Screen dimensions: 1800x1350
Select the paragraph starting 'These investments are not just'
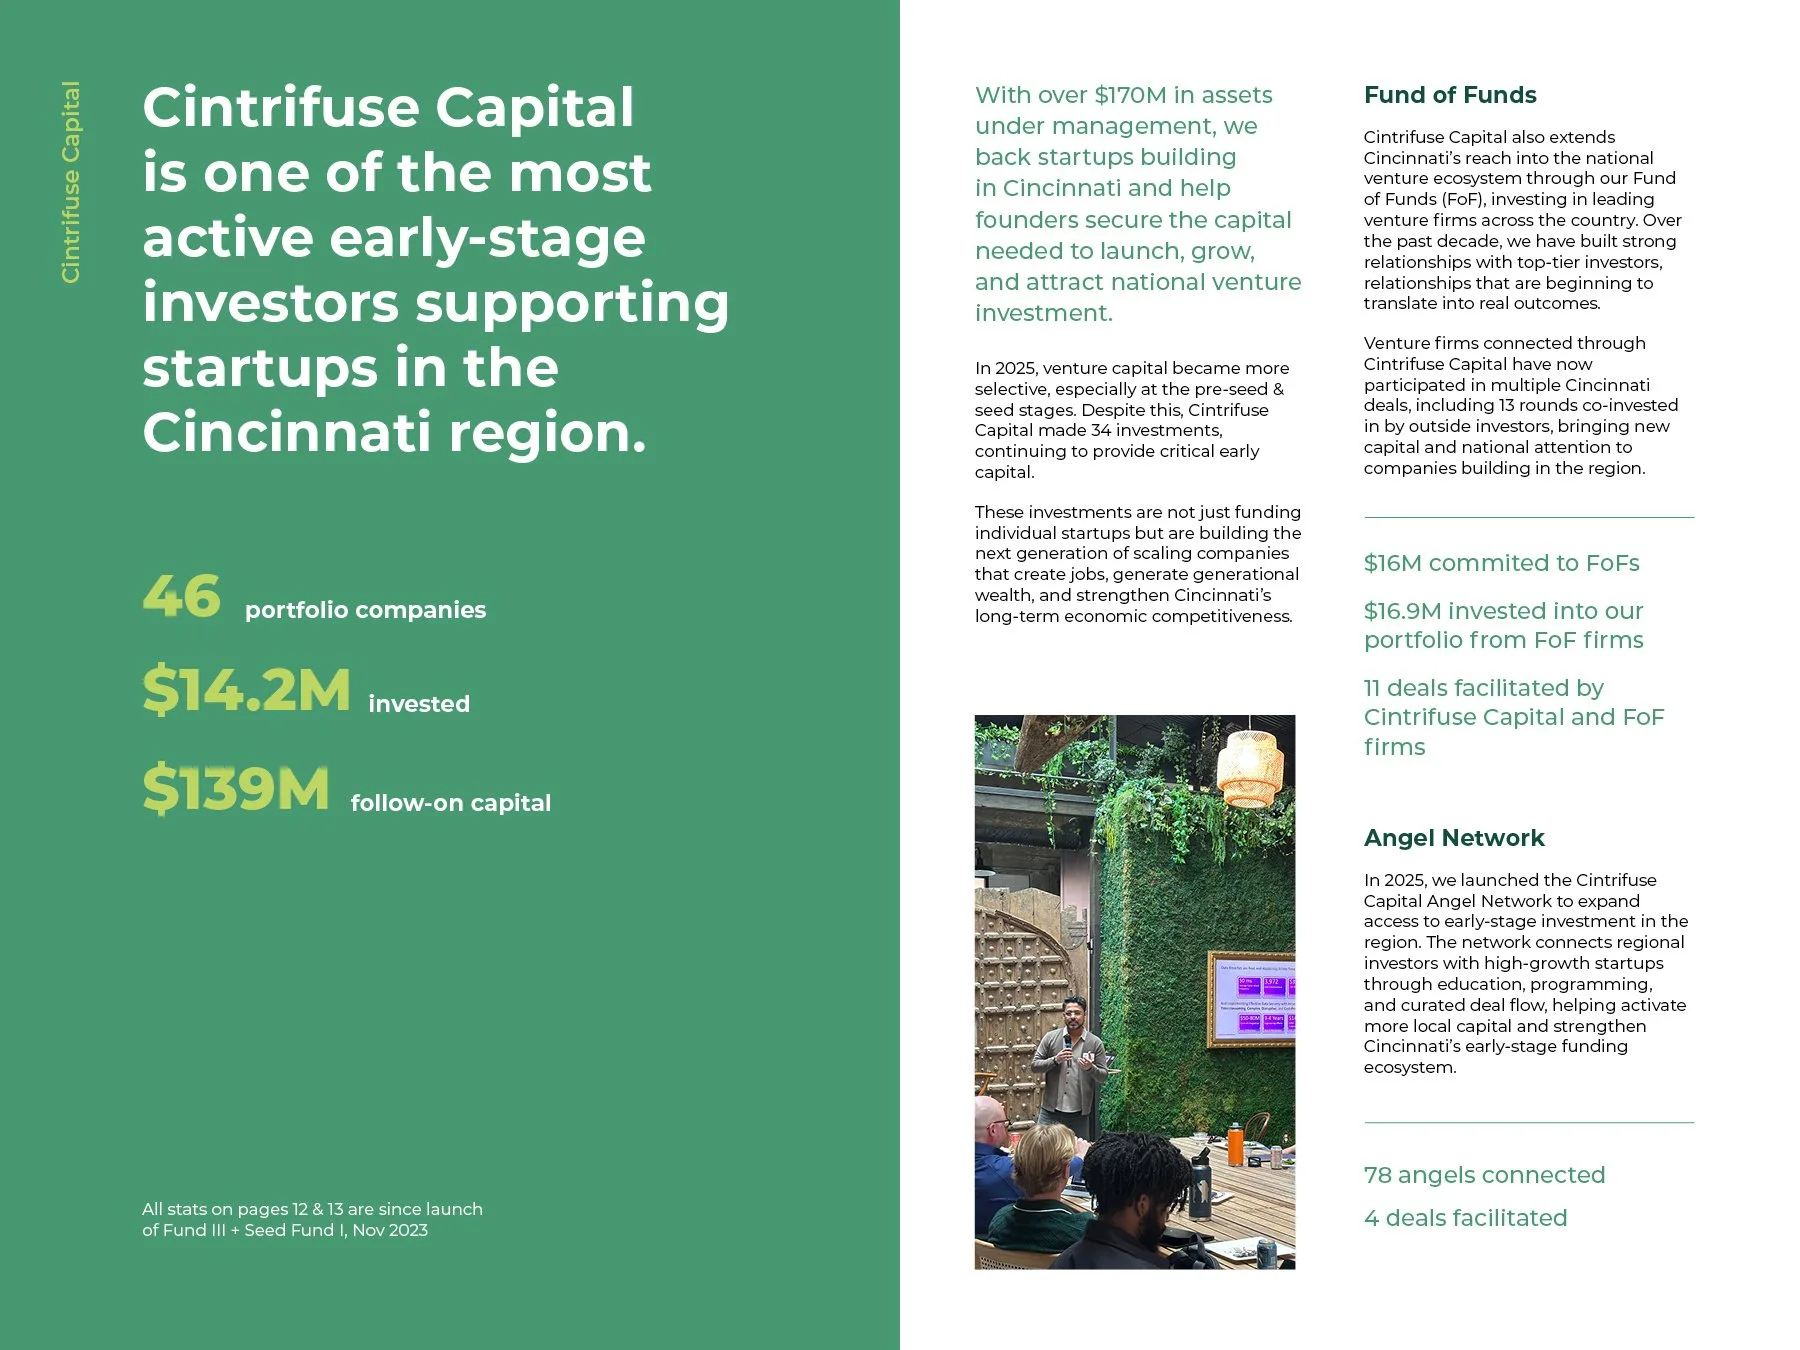1138,564
